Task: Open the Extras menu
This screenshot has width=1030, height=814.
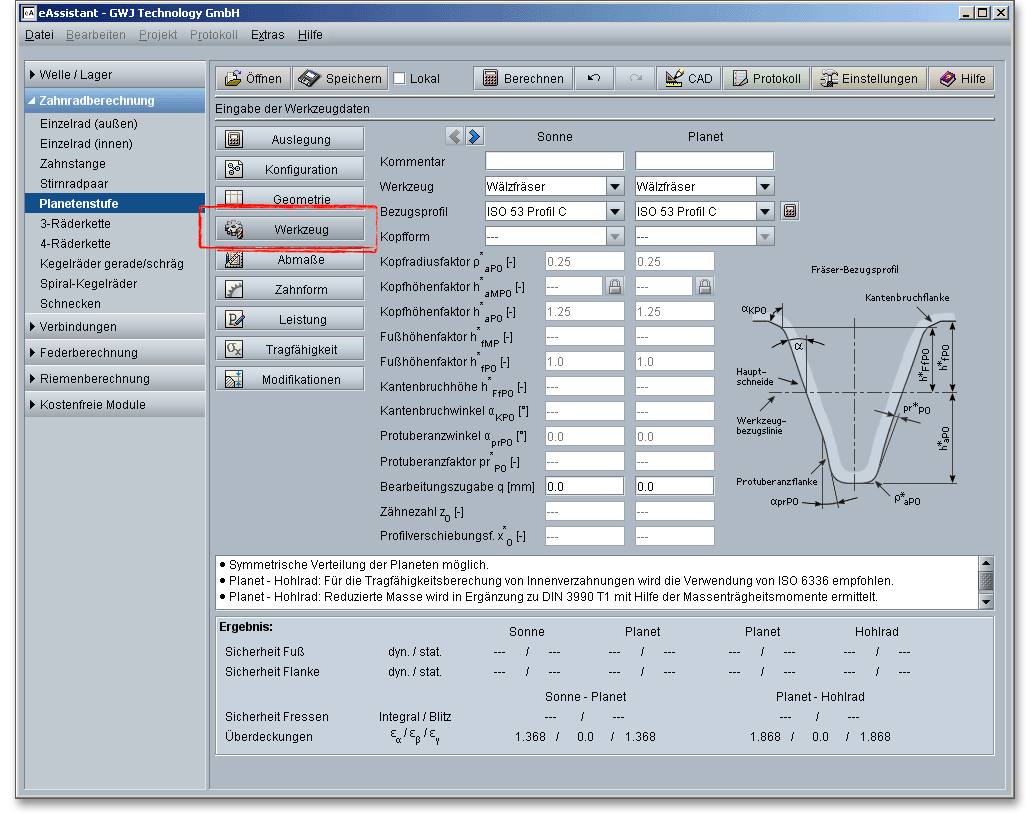Action: [x=267, y=35]
